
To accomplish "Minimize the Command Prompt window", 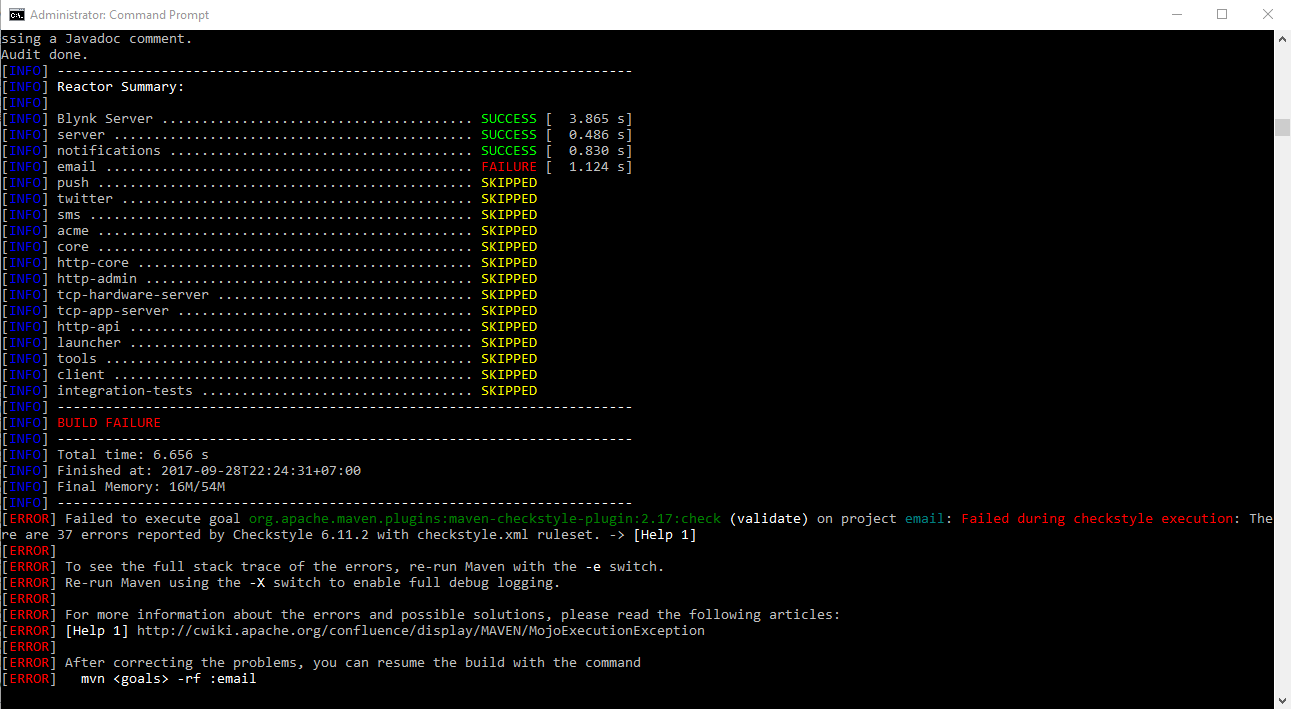I will (1176, 14).
